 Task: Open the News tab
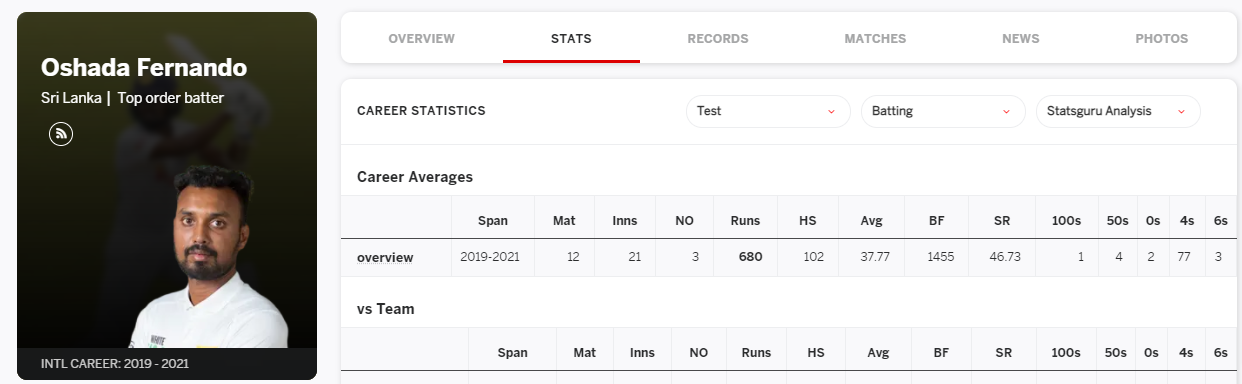[x=1021, y=39]
